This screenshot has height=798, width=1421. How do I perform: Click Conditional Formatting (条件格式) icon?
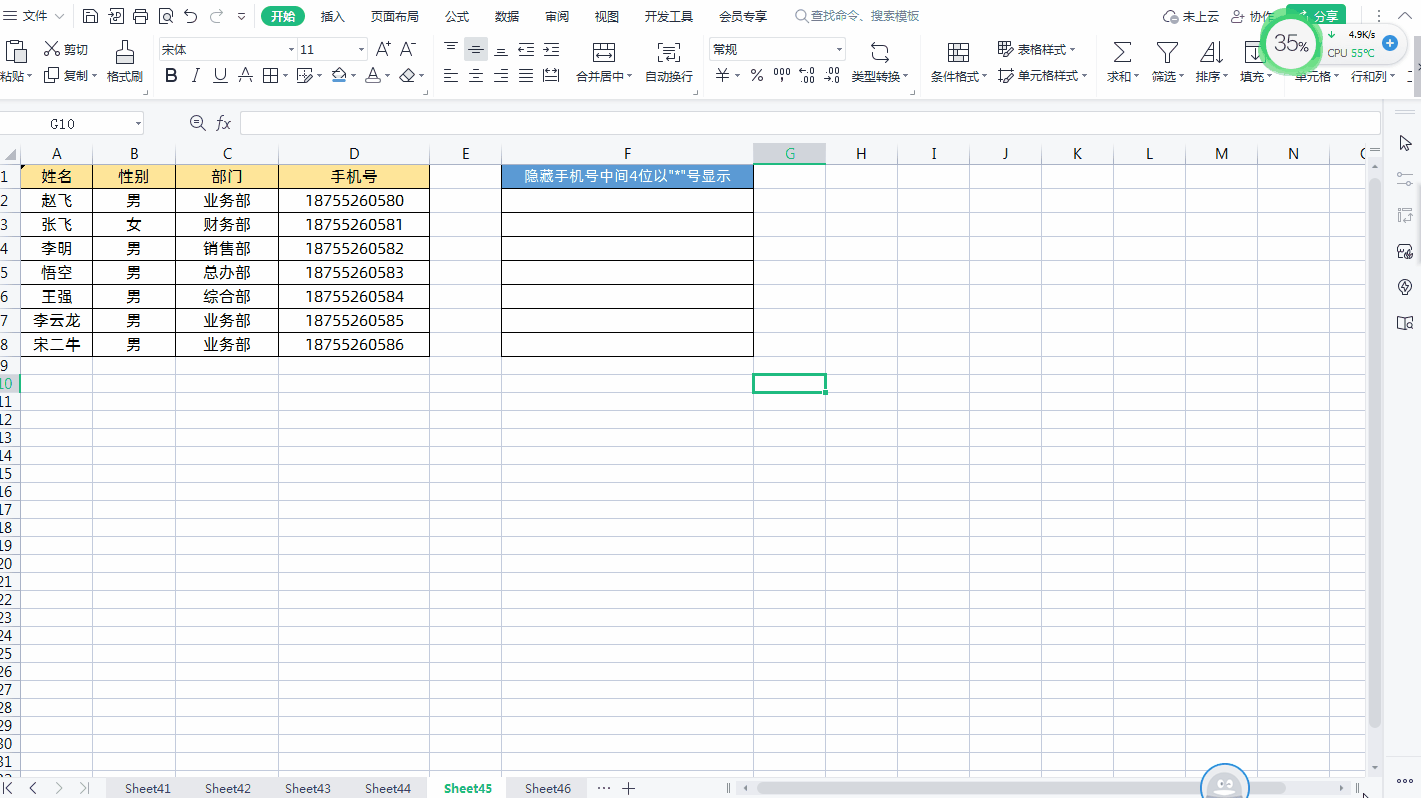[958, 51]
